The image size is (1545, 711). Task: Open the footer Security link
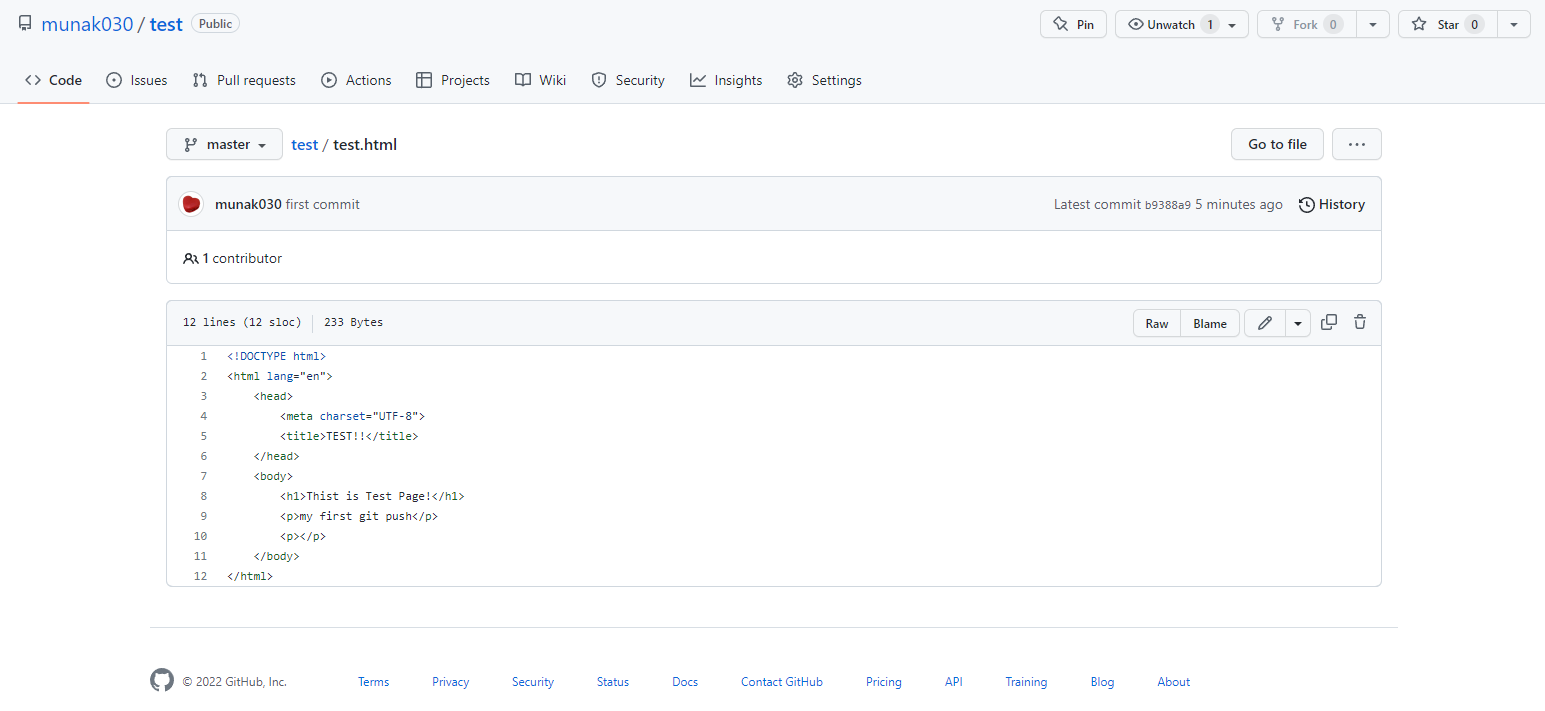tap(533, 682)
